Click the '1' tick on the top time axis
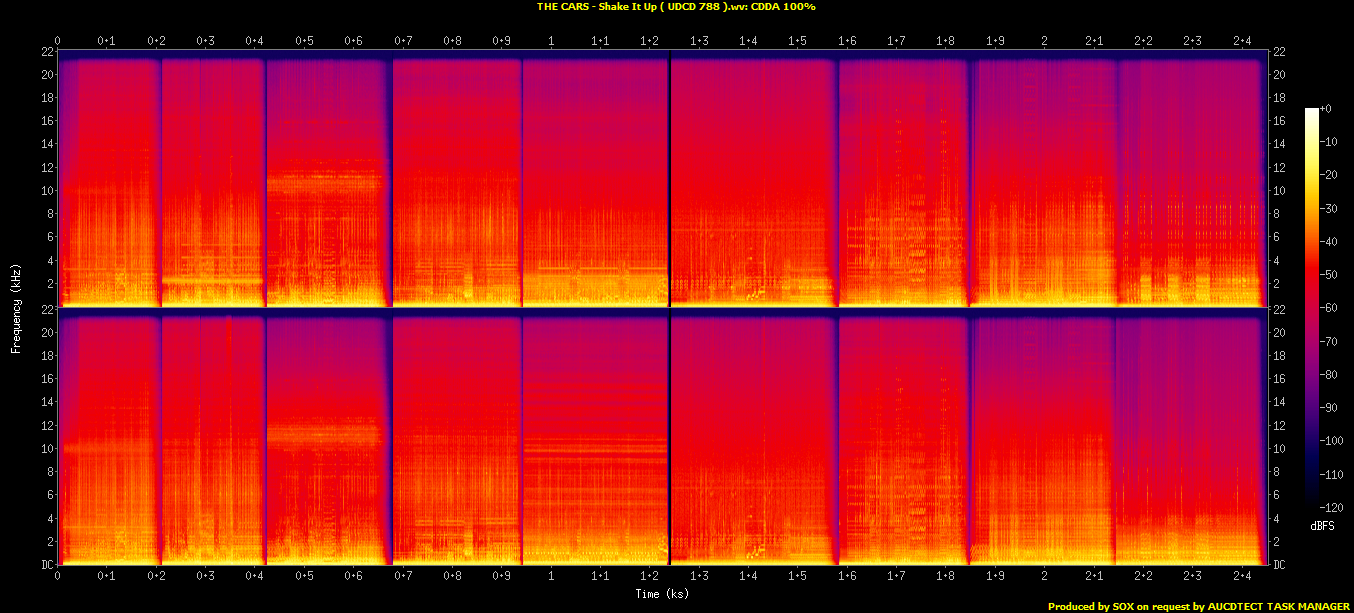Screen dimensions: 1354x613 coord(551,41)
